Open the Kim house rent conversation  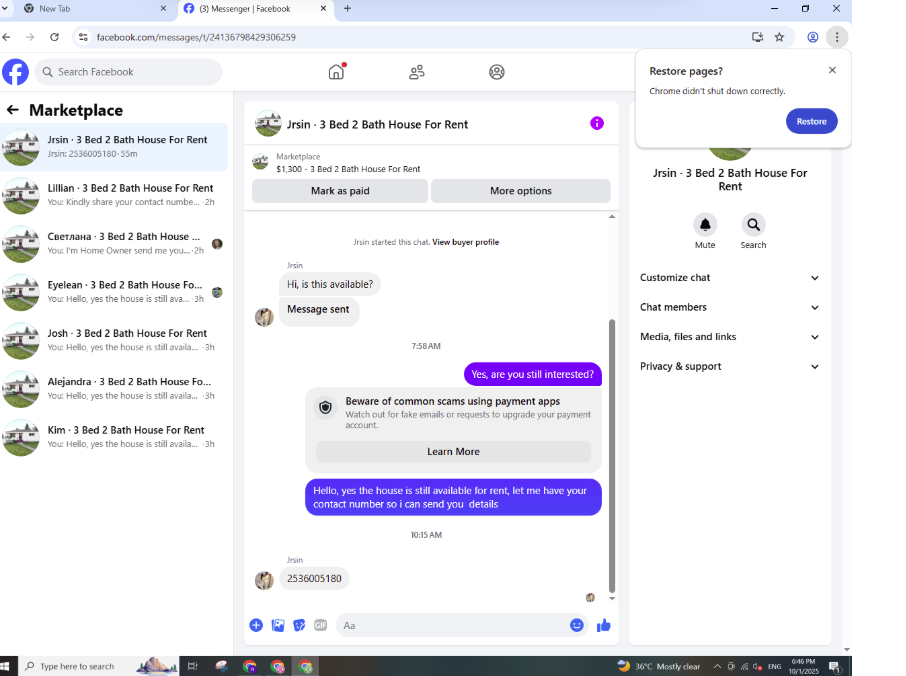[x=114, y=437]
